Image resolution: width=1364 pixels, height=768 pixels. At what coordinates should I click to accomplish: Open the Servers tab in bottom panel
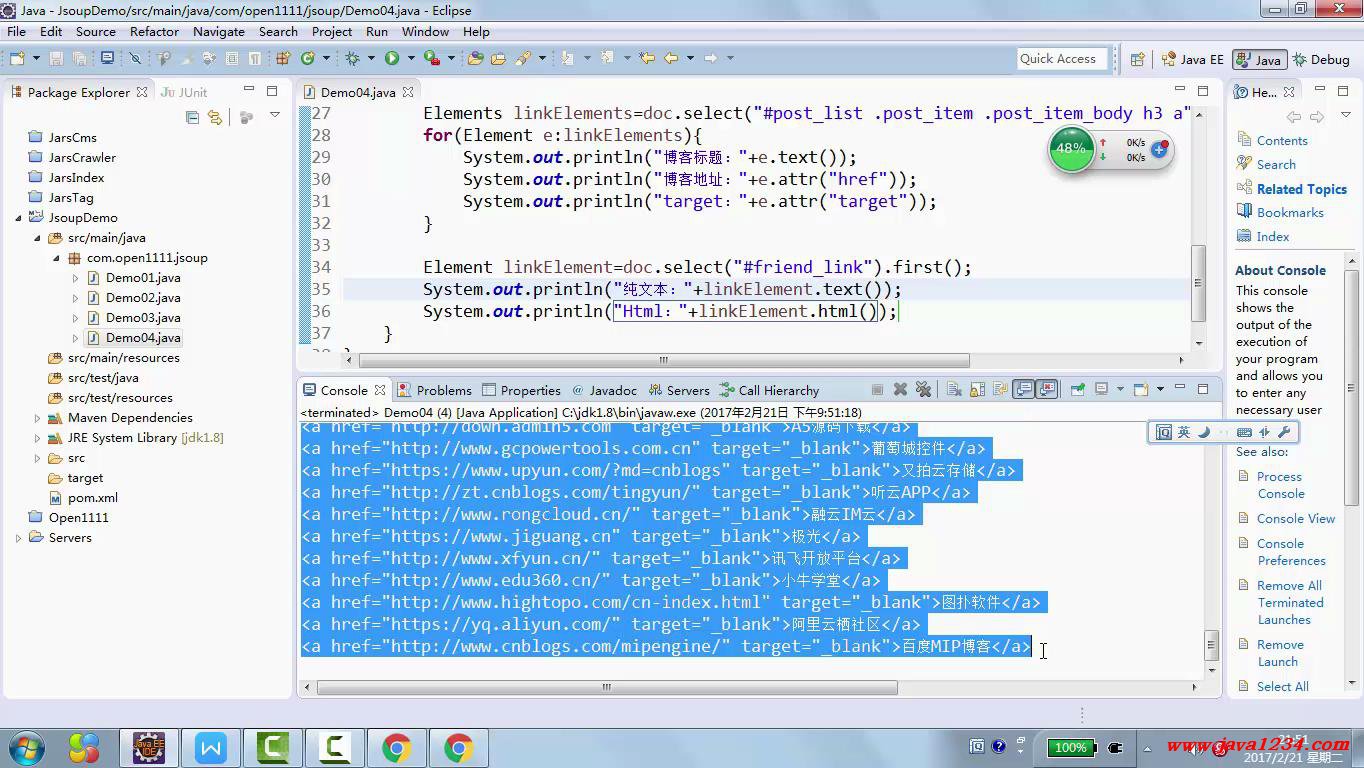point(679,390)
